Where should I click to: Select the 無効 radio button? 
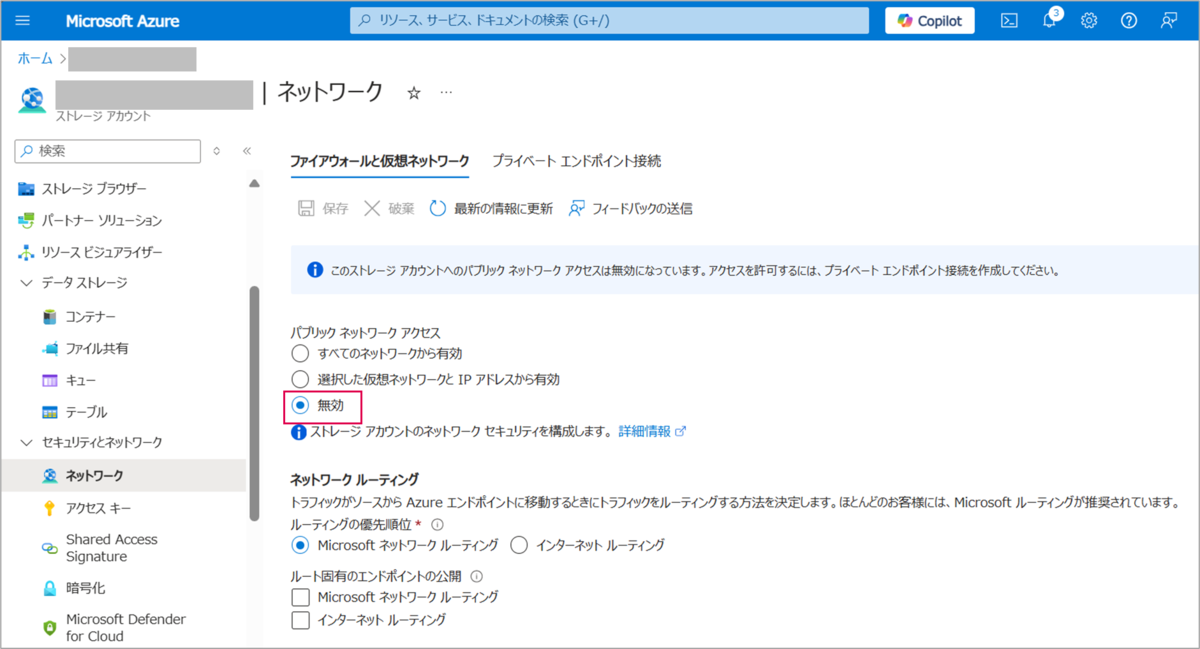tap(300, 406)
